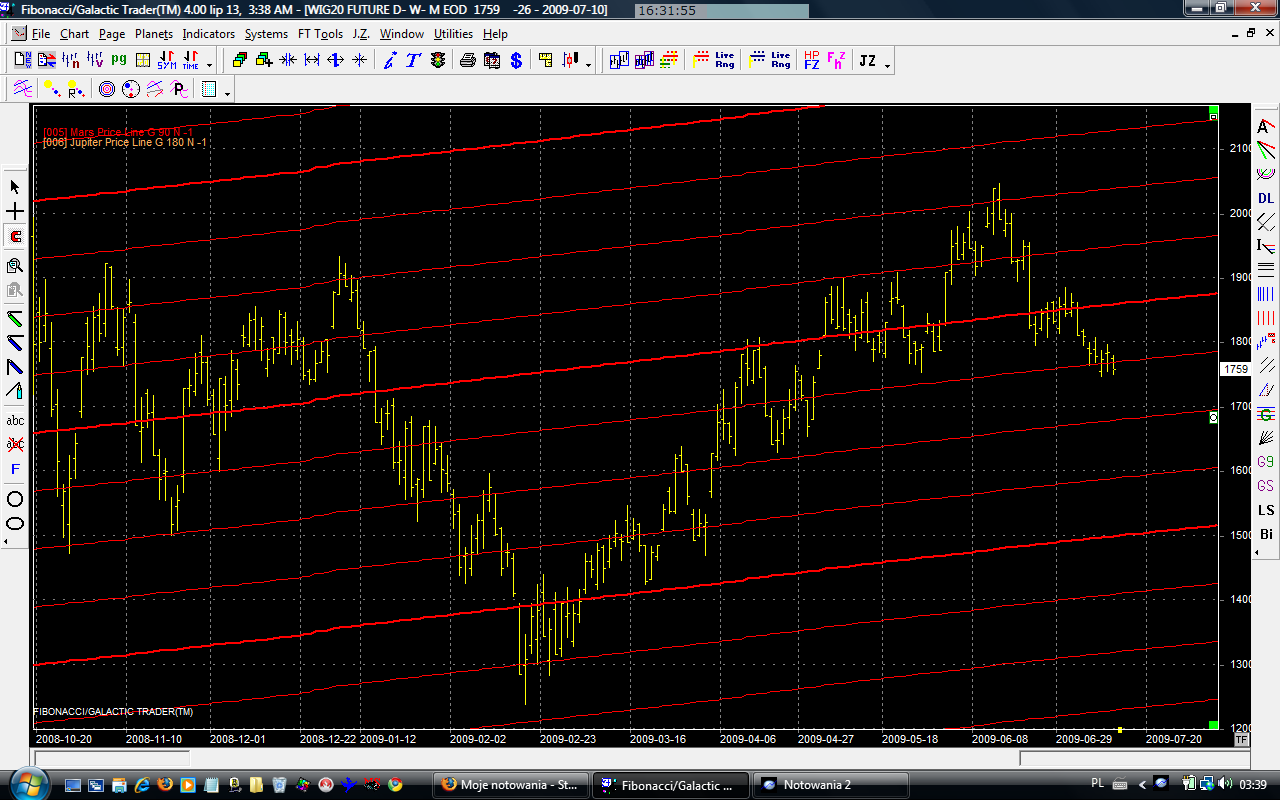
Task: Expand dropdown arrow beside TIME icon
Action: pos(209,65)
